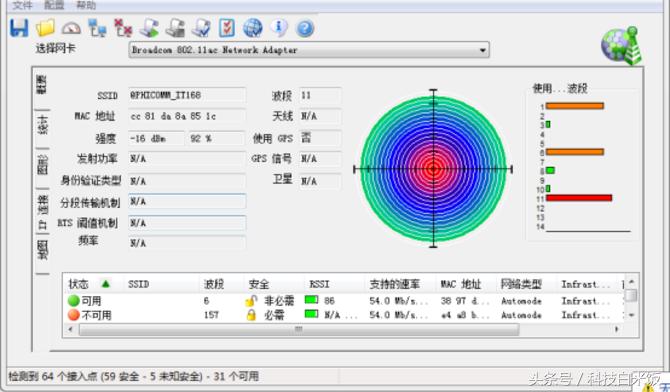
Task: Click the red channel 11 usage bar
Action: click(x=579, y=197)
